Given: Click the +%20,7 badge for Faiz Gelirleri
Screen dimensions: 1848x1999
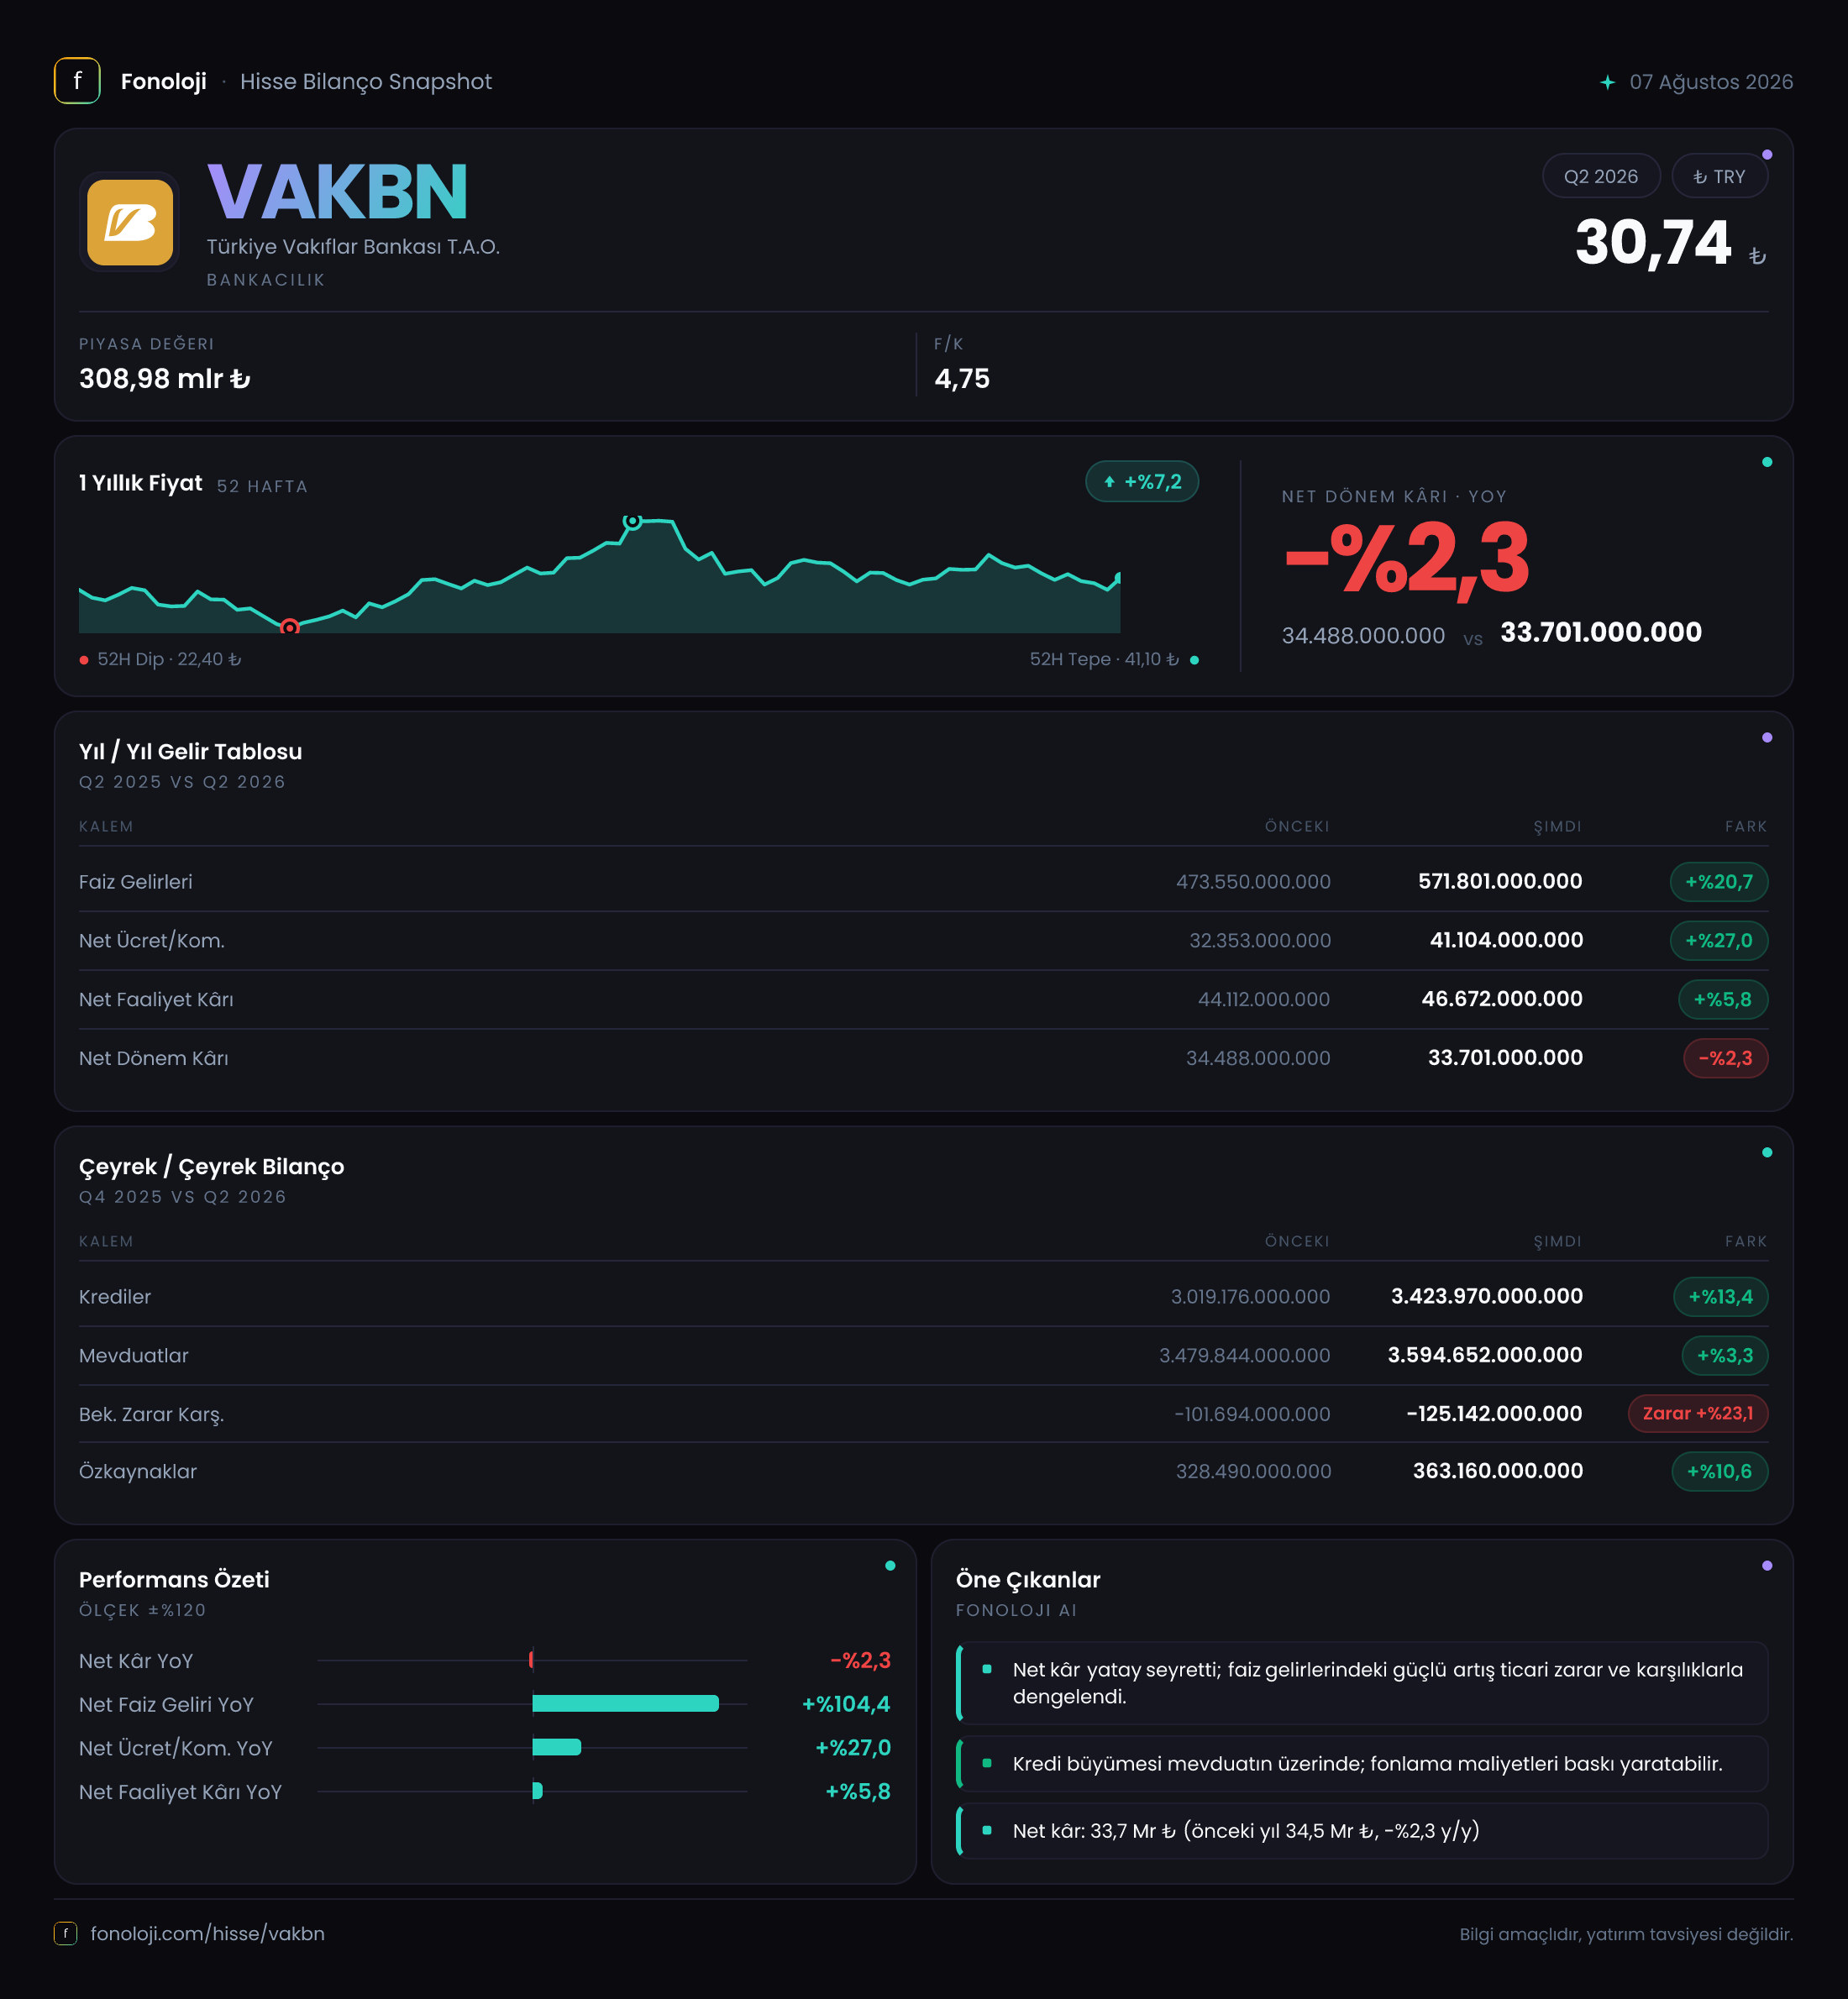Looking at the screenshot, I should (x=1718, y=882).
